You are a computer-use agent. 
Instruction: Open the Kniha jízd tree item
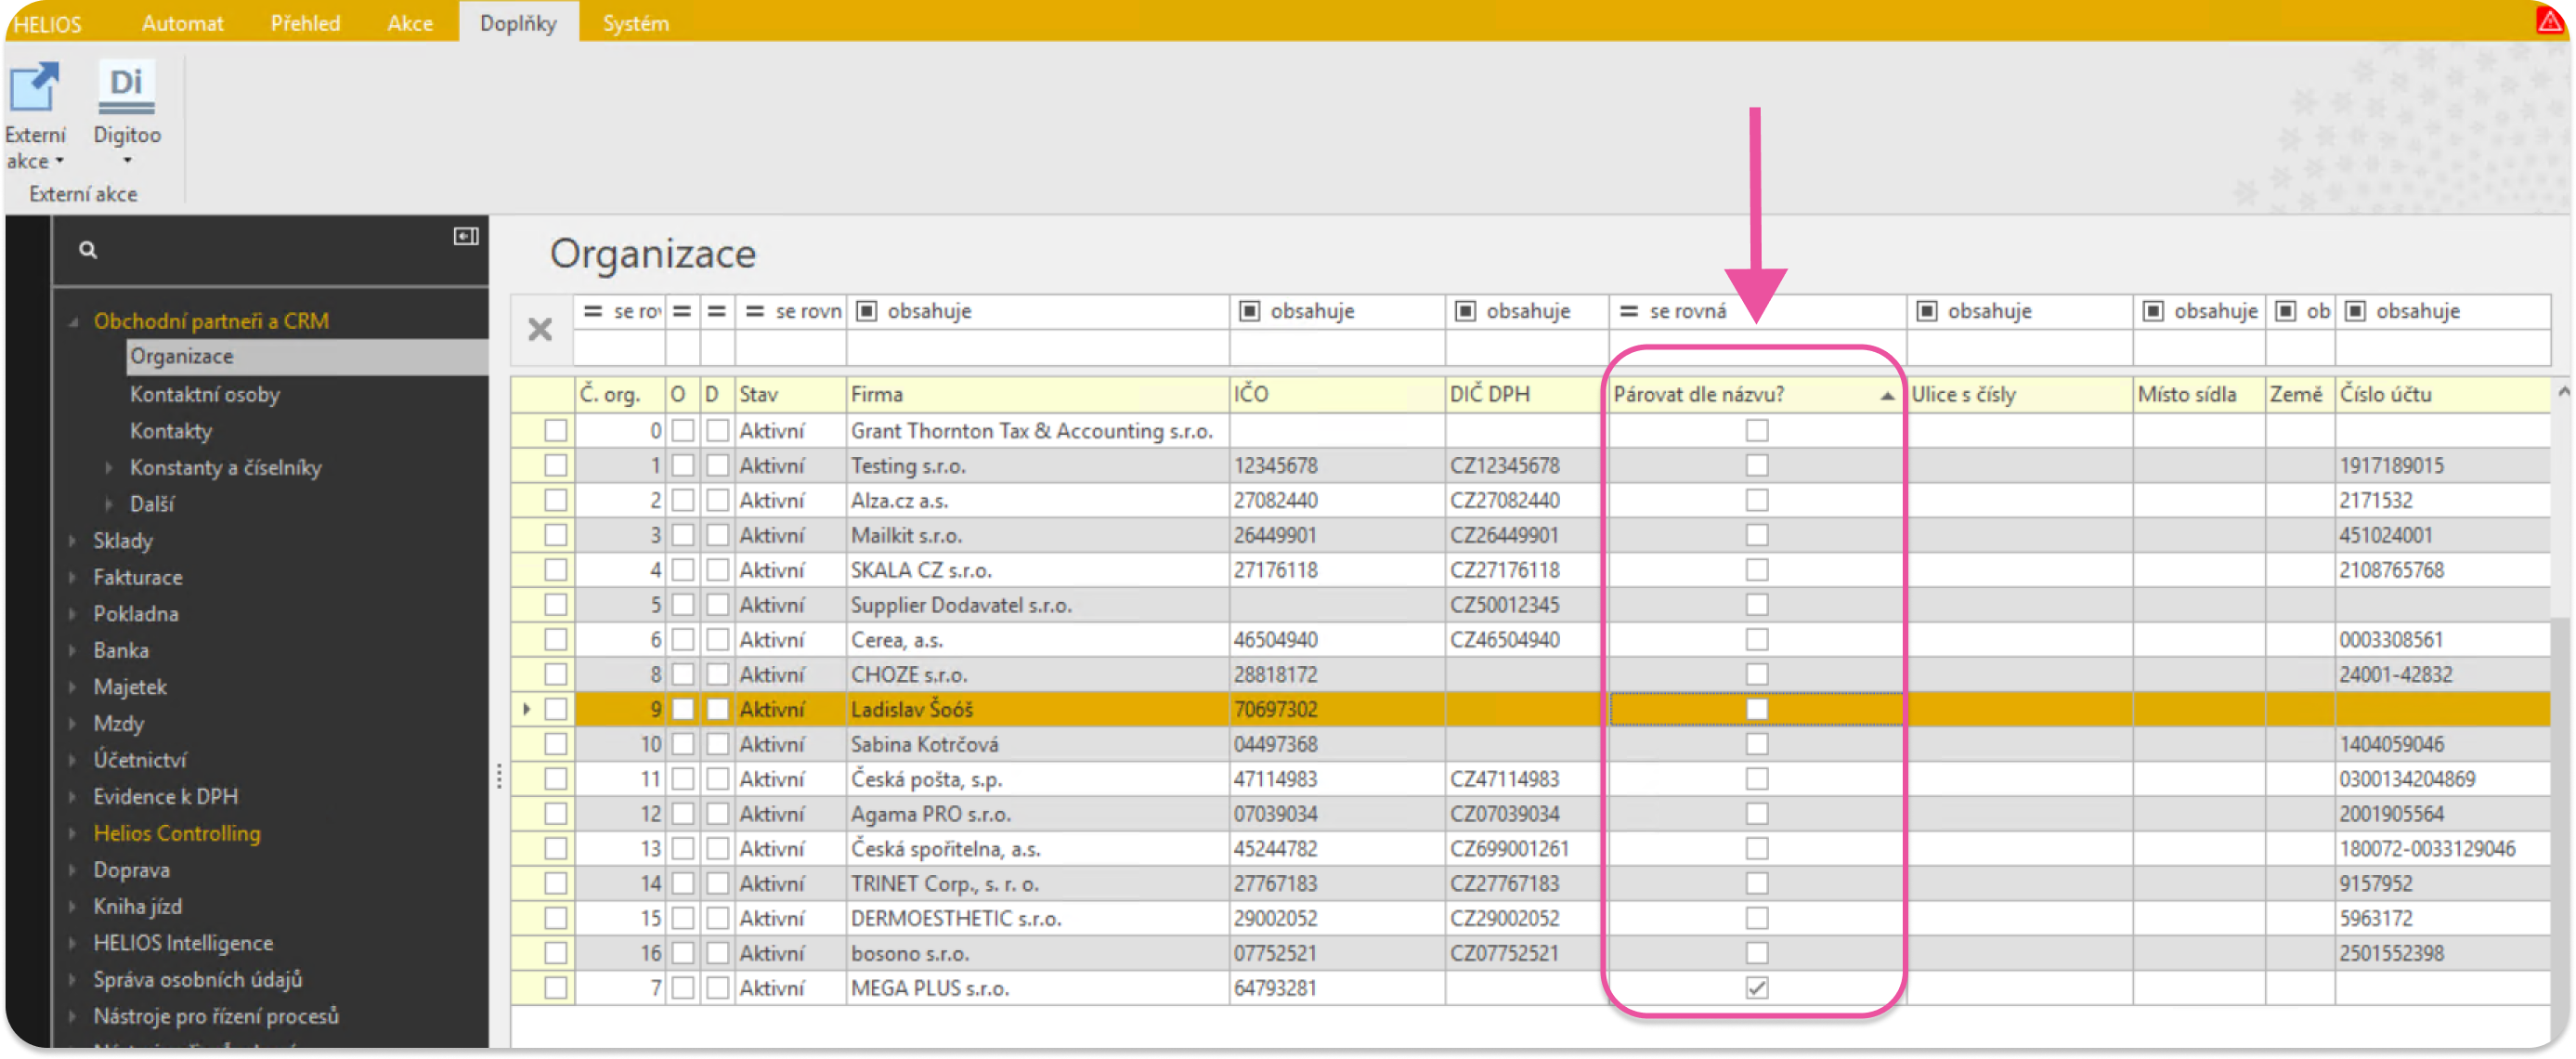(137, 907)
